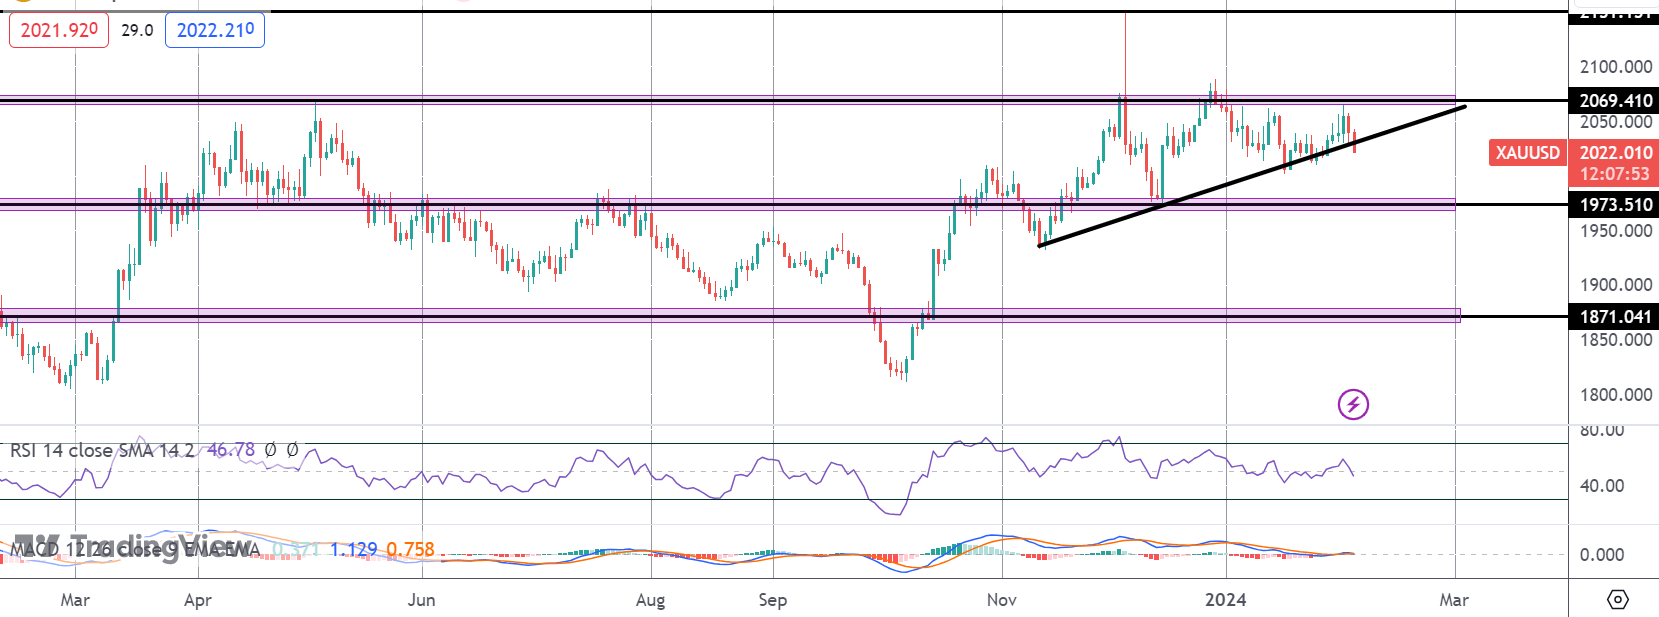1659x617 pixels.
Task: Click the 1800.000 price axis label
Action: (x=1615, y=395)
